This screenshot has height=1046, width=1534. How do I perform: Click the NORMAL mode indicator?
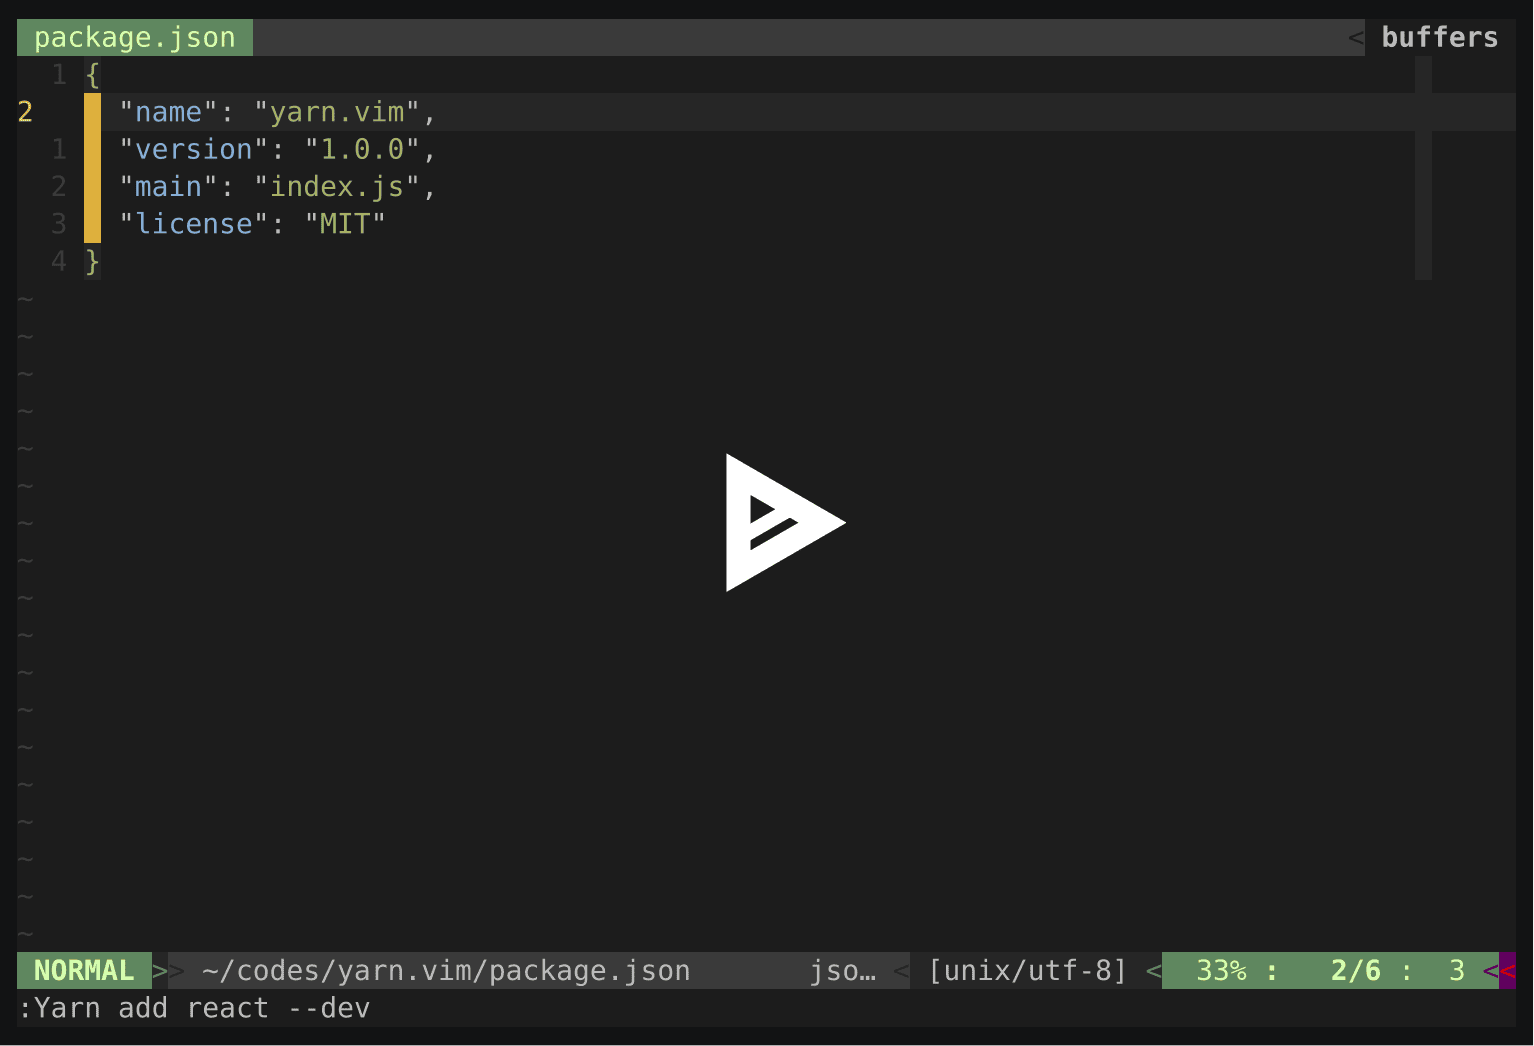click(x=84, y=970)
